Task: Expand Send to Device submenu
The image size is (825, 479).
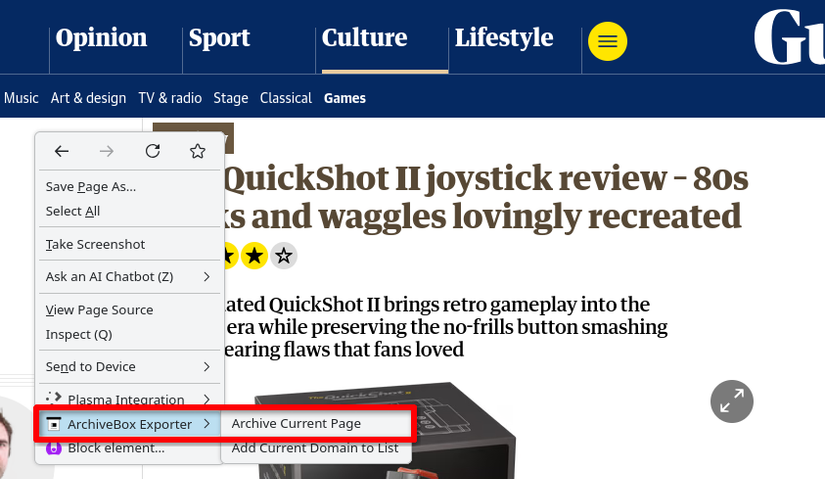Action: pyautogui.click(x=129, y=366)
